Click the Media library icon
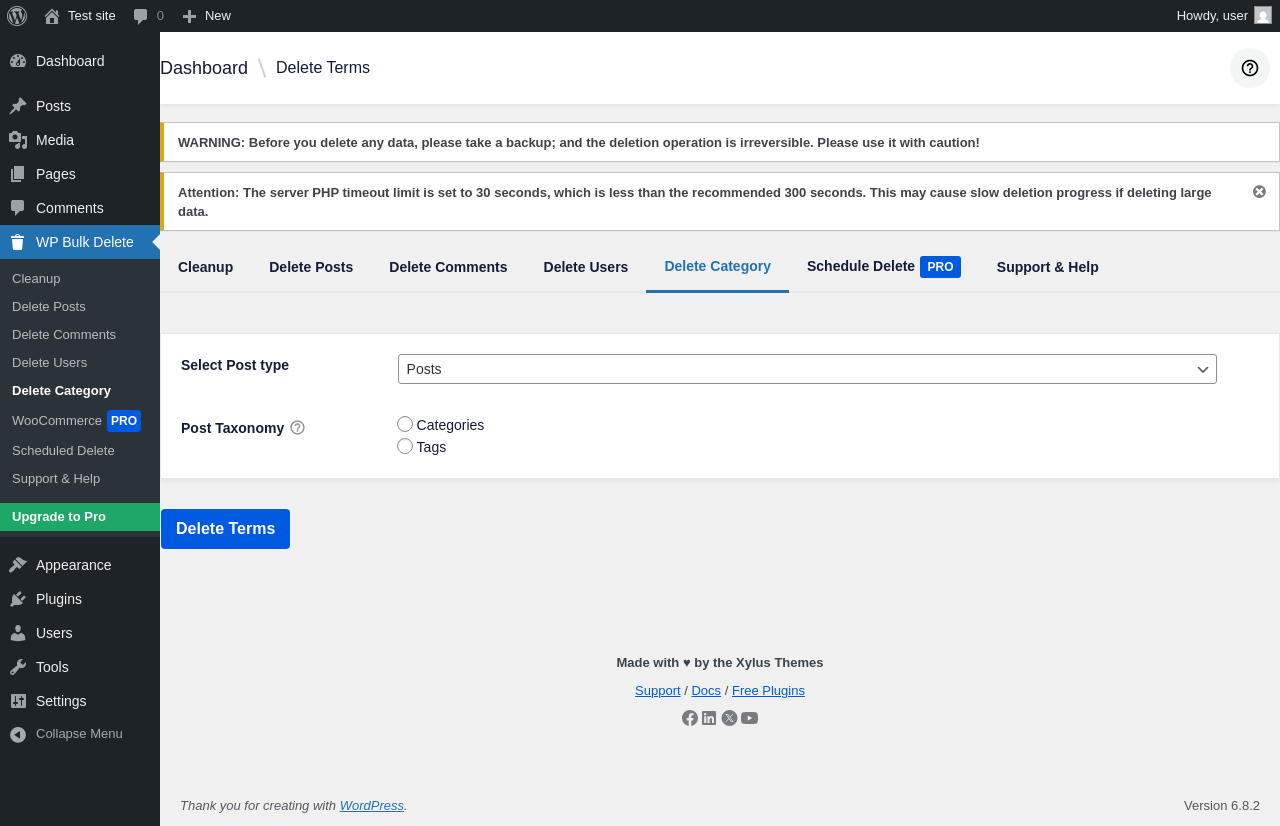The image size is (1280, 826). (18, 140)
